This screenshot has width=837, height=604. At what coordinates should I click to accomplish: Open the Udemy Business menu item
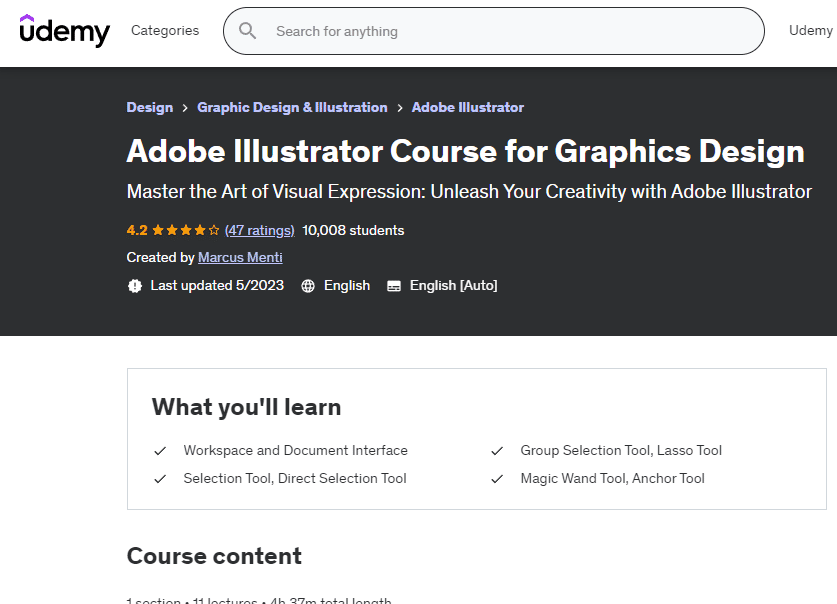click(x=811, y=31)
